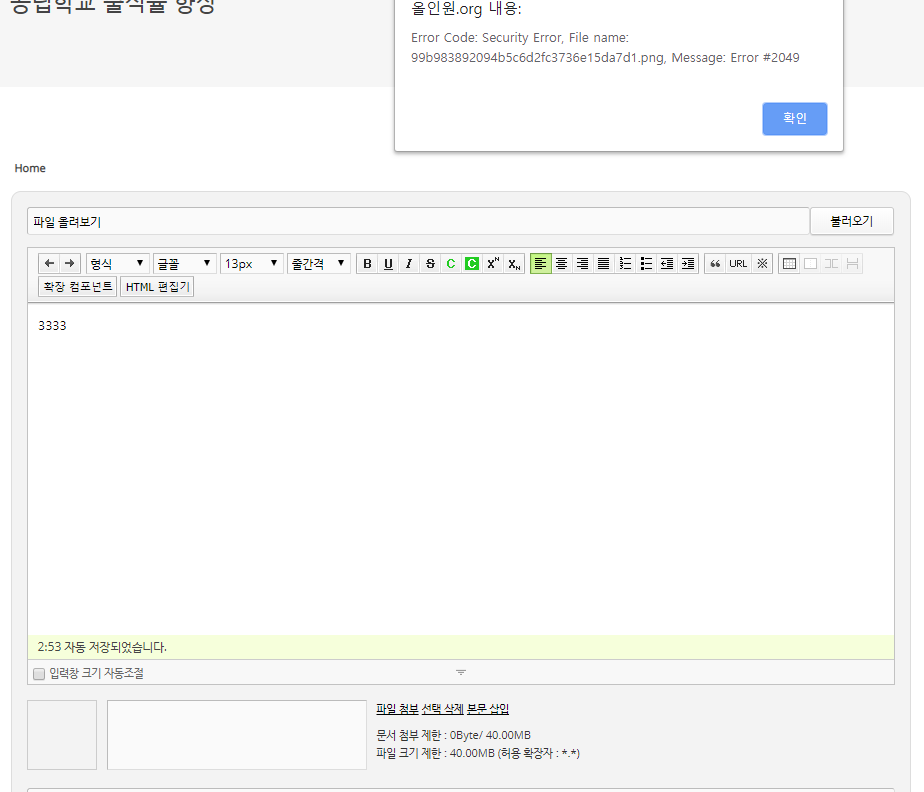Insert a table into the editor

pos(789,264)
